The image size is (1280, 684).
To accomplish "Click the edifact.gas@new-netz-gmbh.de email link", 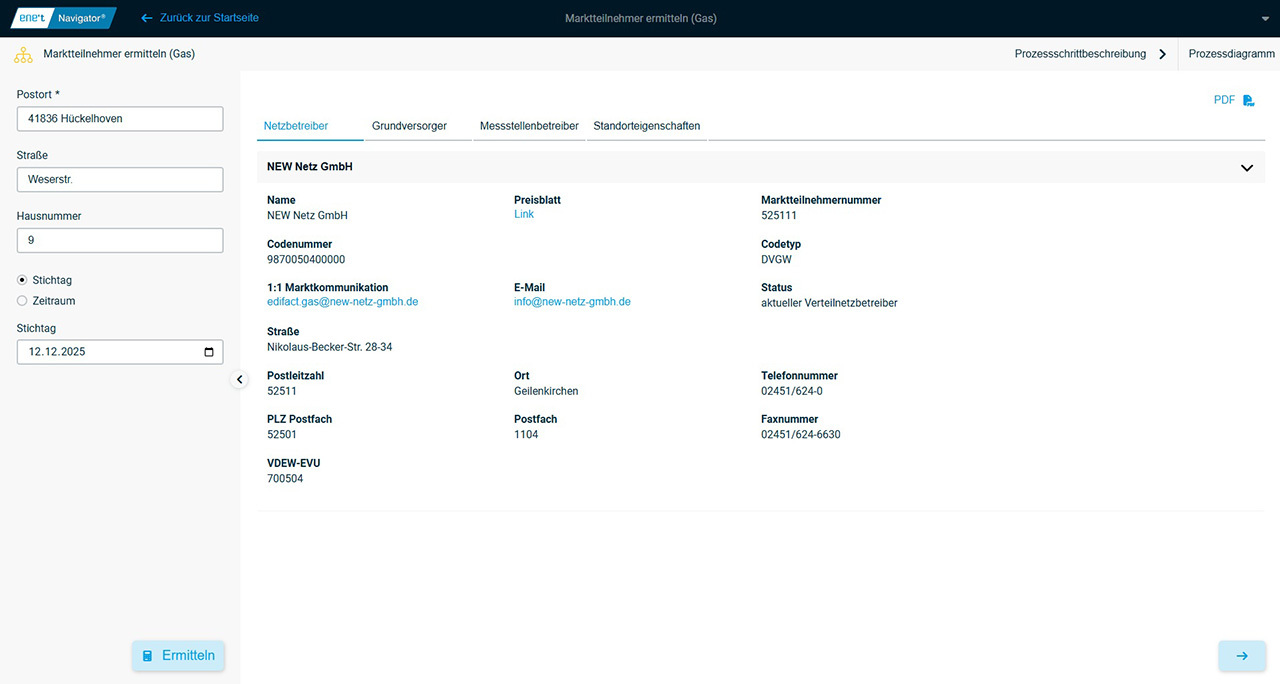I will coord(342,301).
